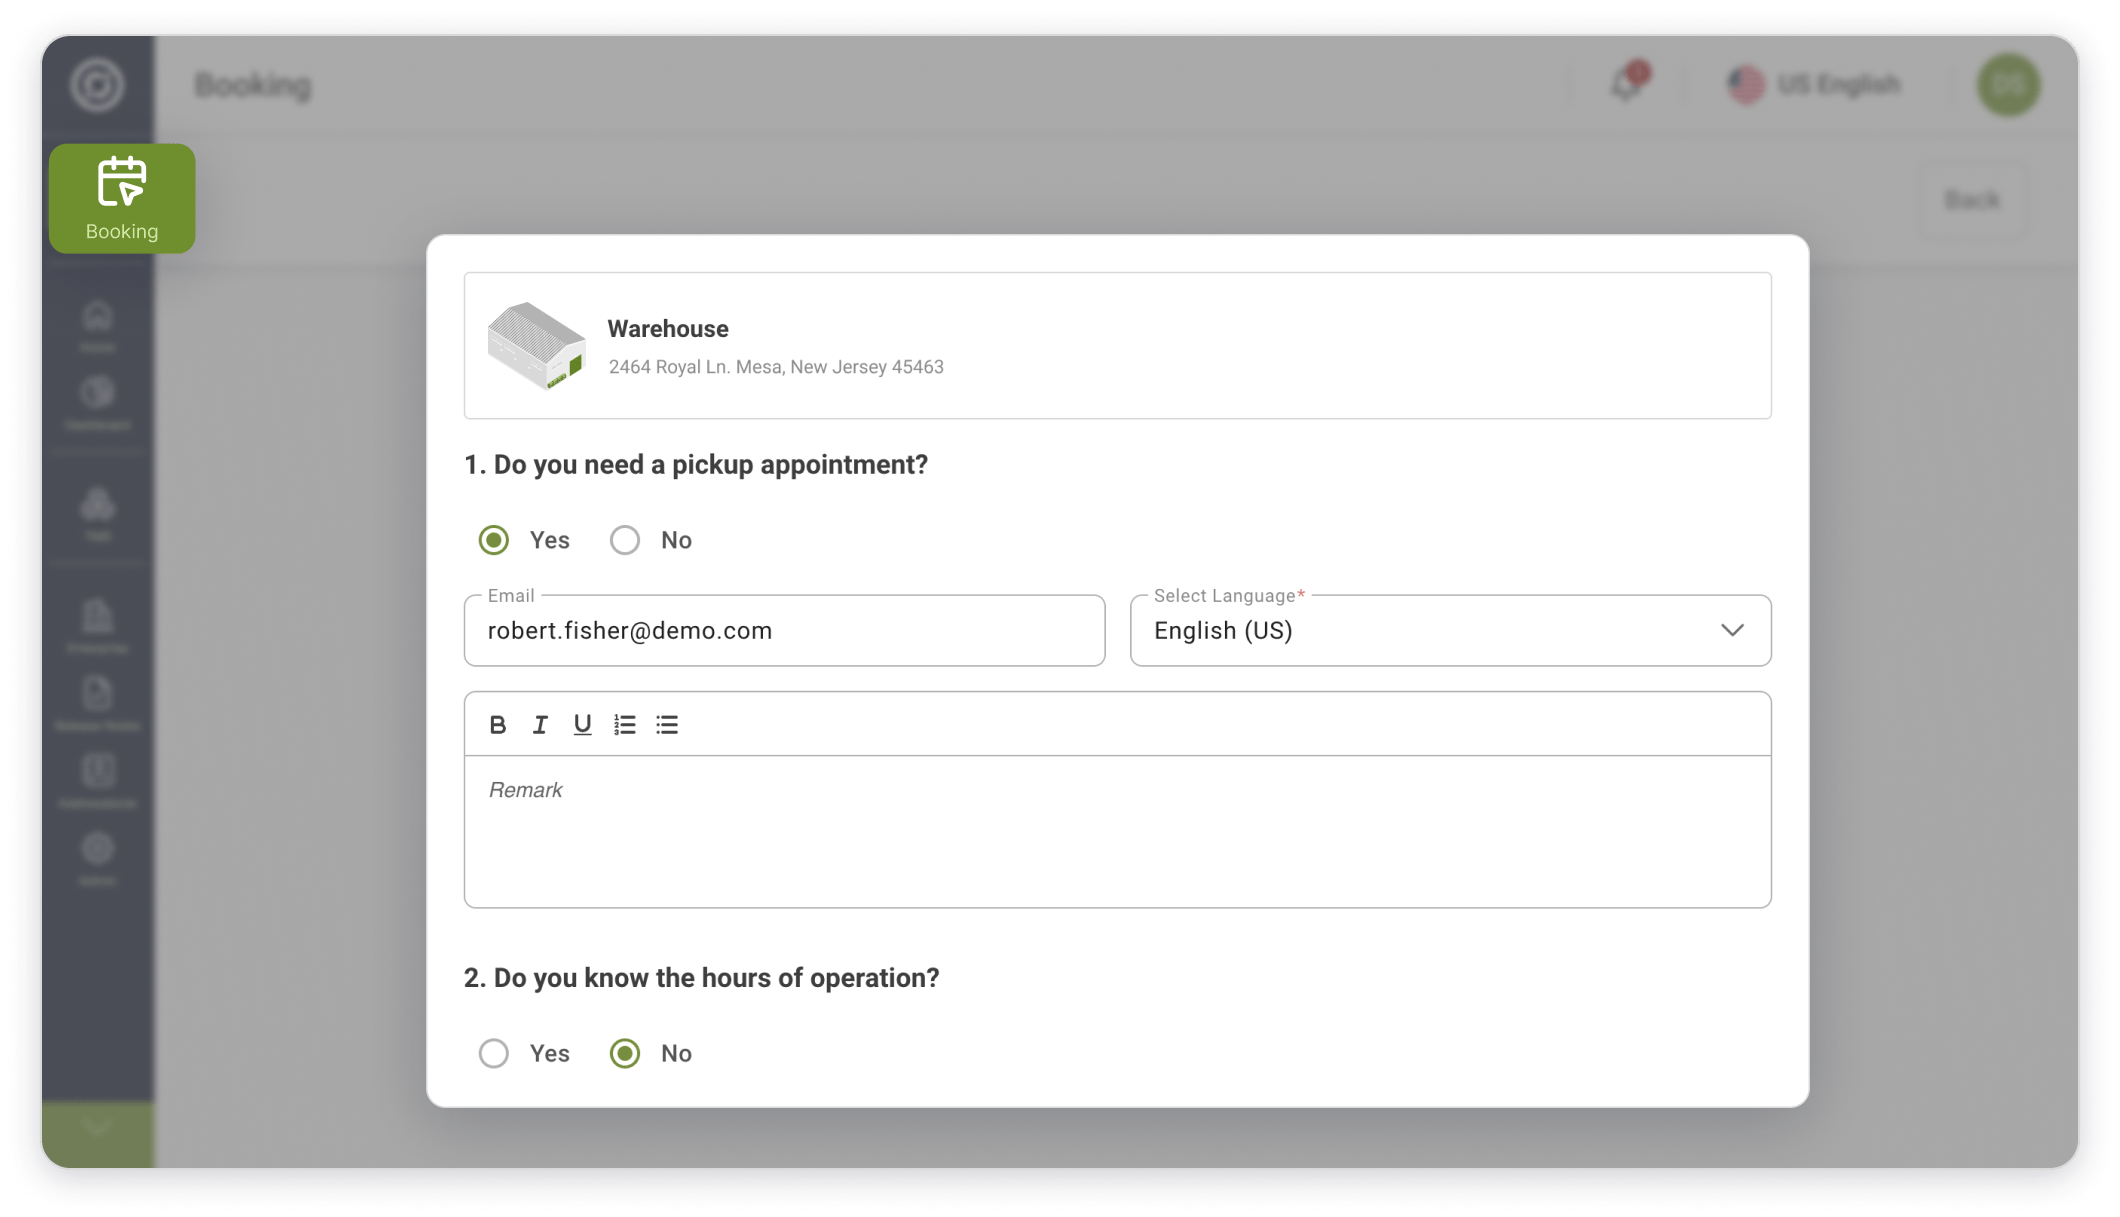Apply bold formatting in remark editor
Viewport: 2120px width, 1217px height.
498,725
